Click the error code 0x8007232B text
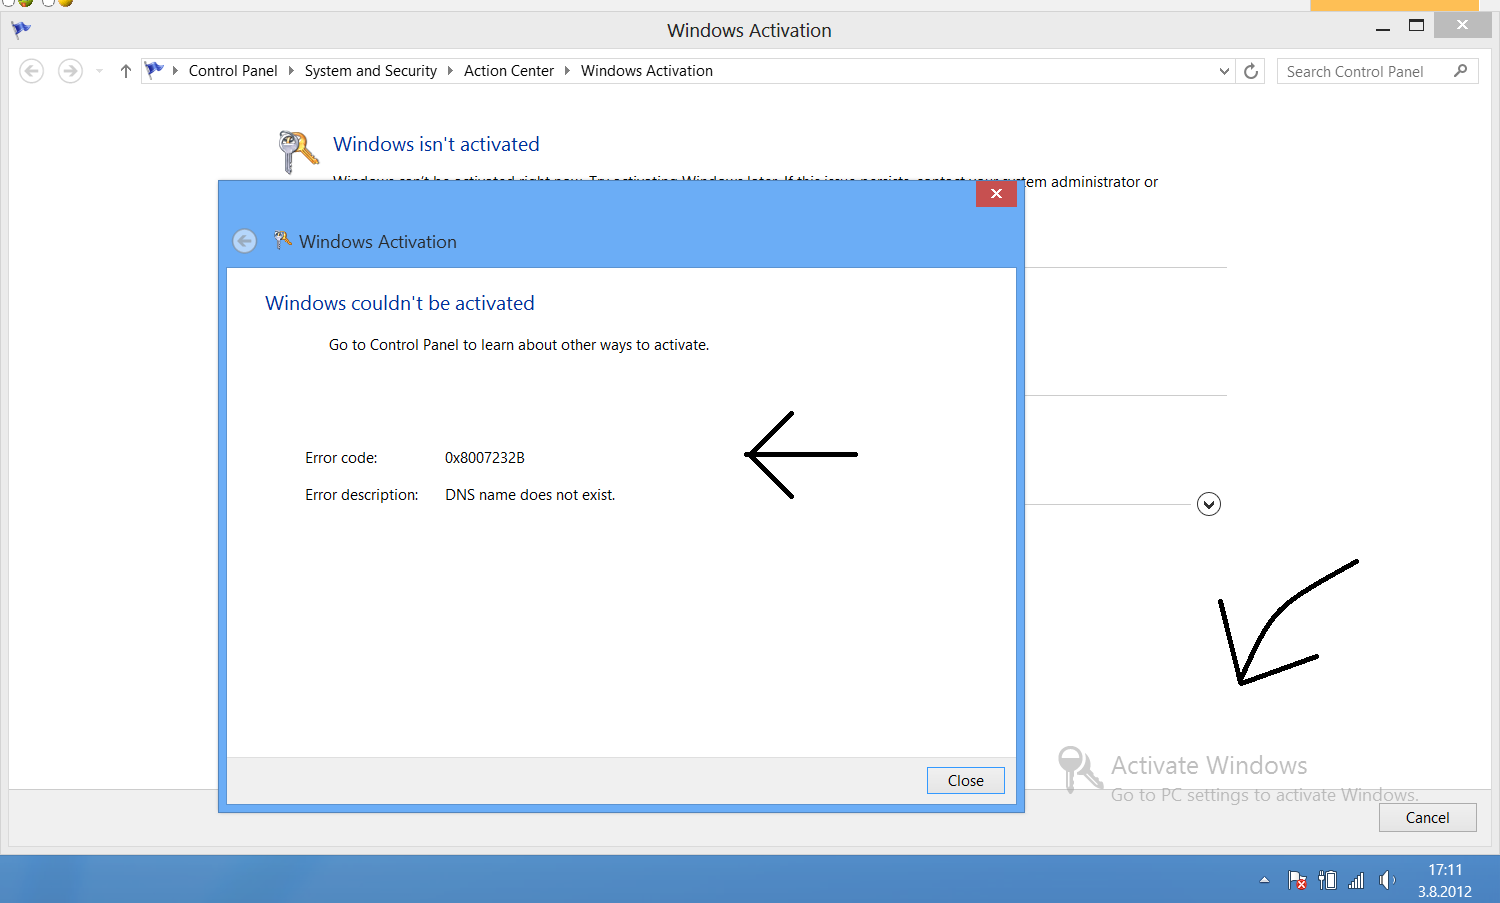 [485, 458]
